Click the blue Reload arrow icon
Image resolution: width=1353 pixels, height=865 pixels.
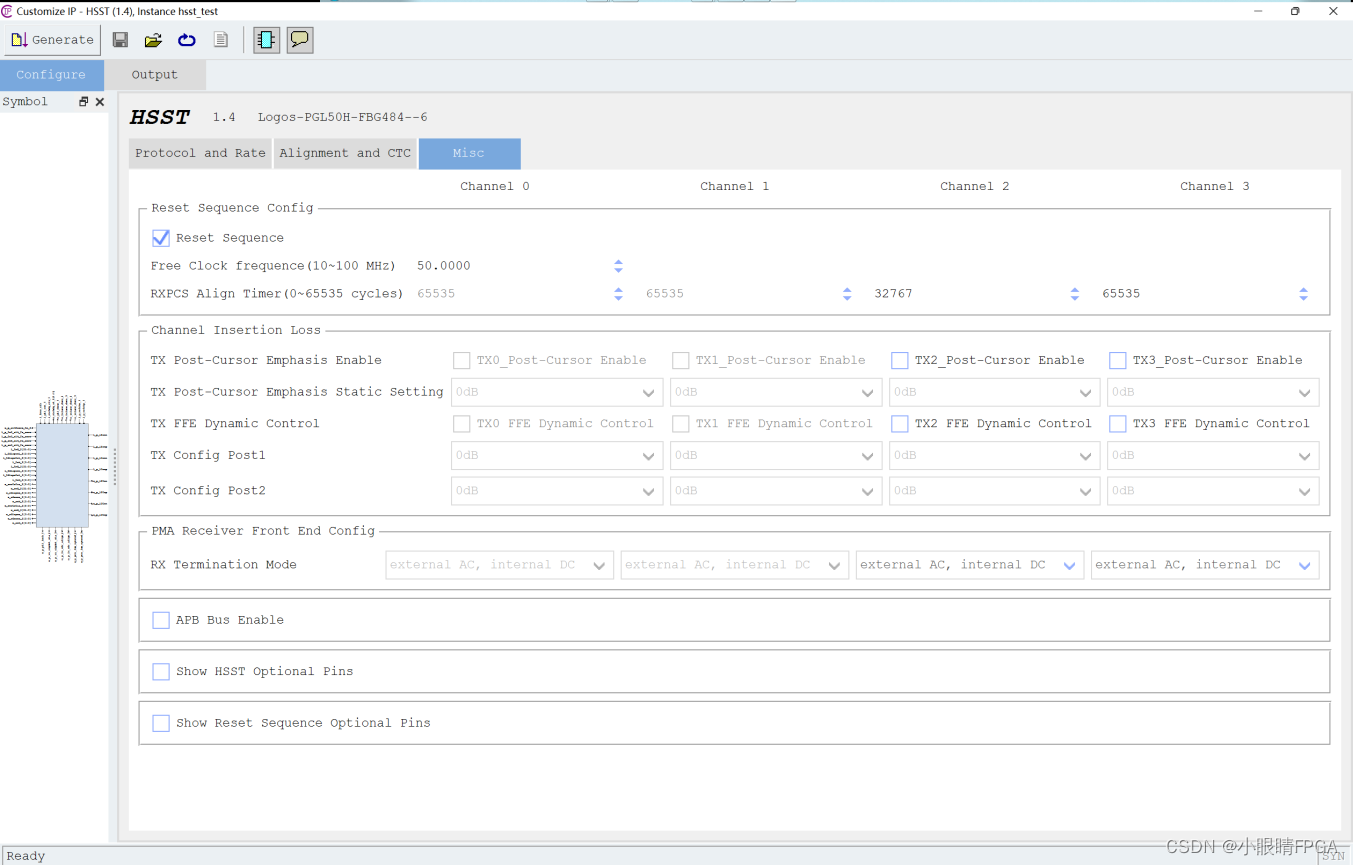[x=187, y=40]
